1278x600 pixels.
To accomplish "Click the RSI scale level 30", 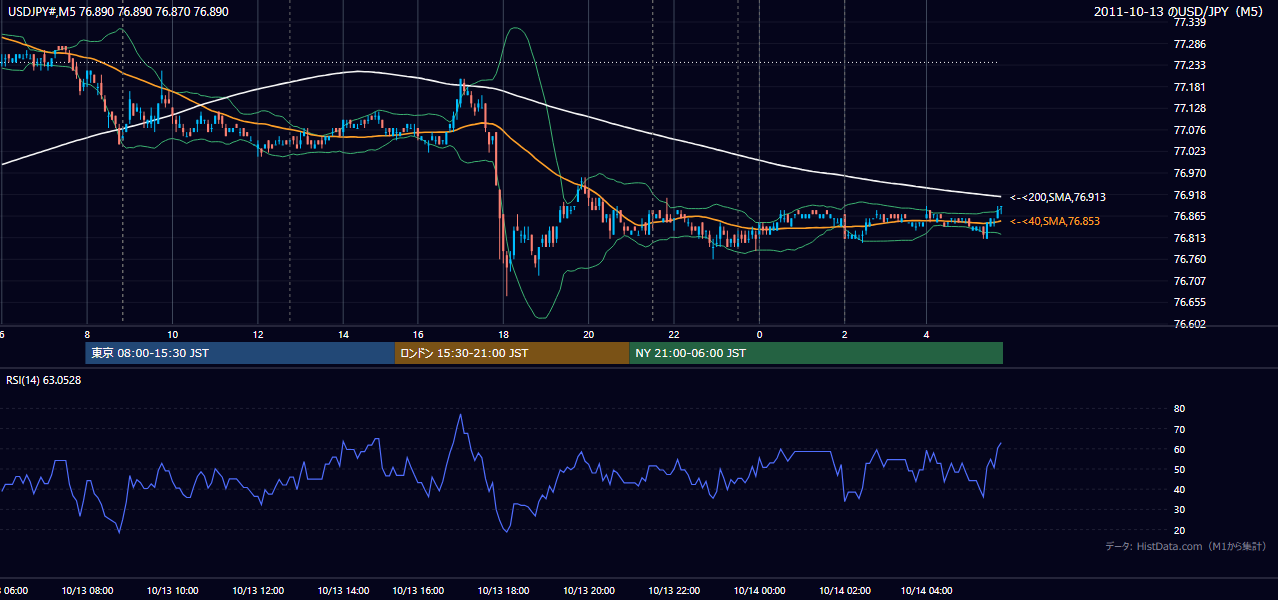I will (1179, 509).
